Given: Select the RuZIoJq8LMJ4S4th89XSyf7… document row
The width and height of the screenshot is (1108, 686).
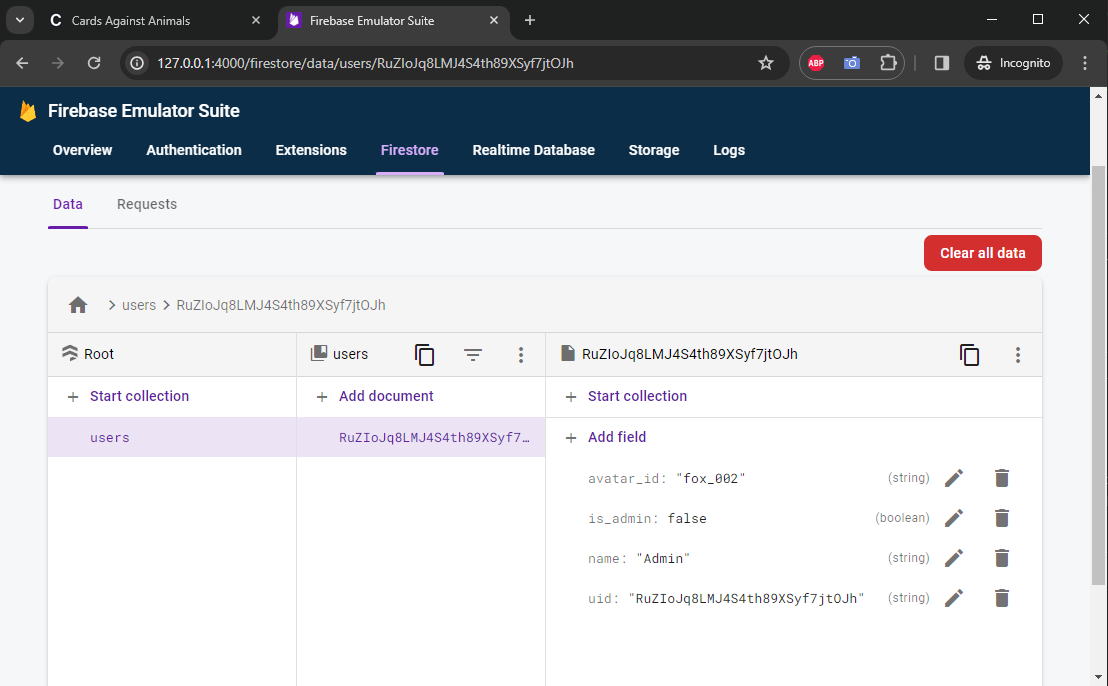Looking at the screenshot, I should [x=421, y=437].
